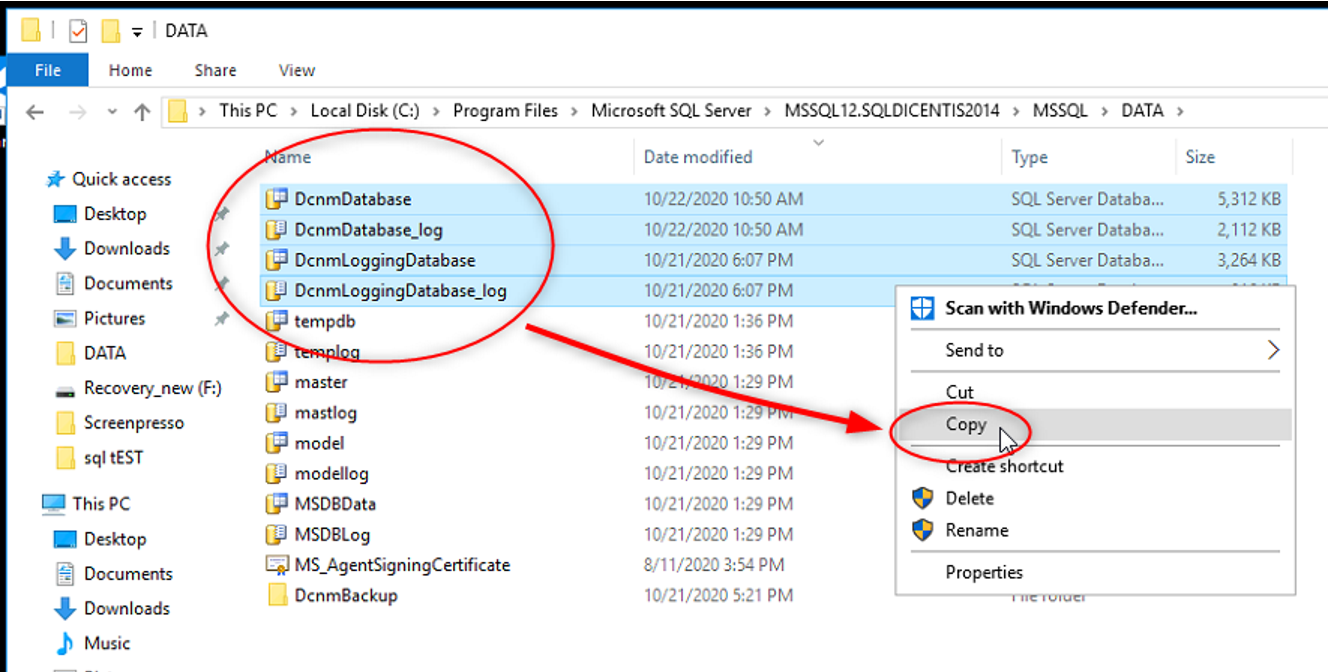Open the DcnmBackup folder icon
The width and height of the screenshot is (1328, 672).
[x=277, y=596]
